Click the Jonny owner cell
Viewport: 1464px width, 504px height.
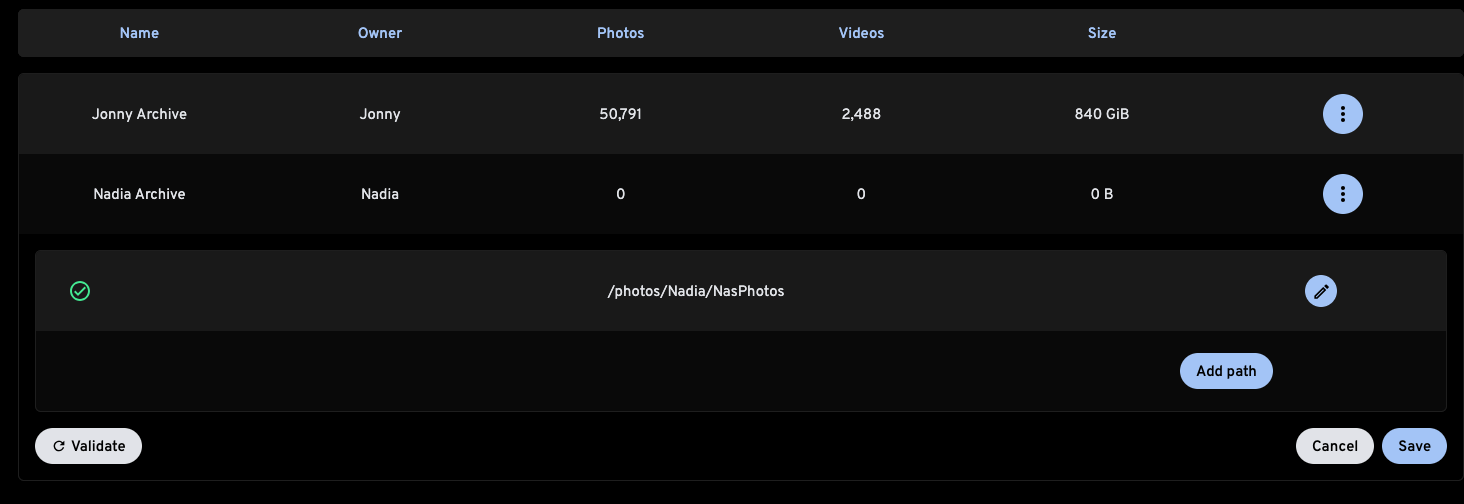(x=380, y=114)
